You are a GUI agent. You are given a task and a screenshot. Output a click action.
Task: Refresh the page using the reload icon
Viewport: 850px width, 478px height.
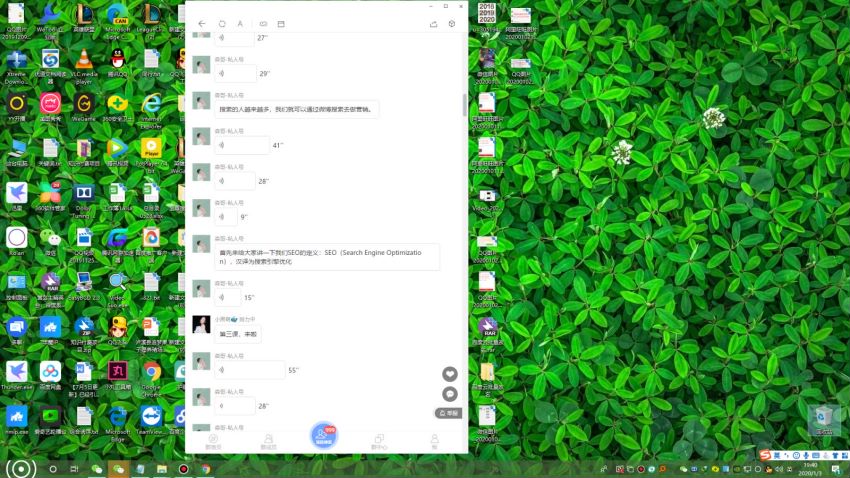tap(222, 23)
